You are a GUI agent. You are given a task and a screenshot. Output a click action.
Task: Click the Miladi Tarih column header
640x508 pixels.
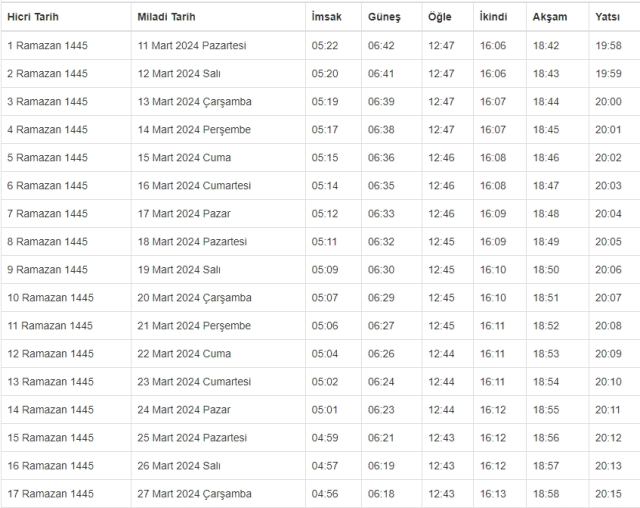166,18
